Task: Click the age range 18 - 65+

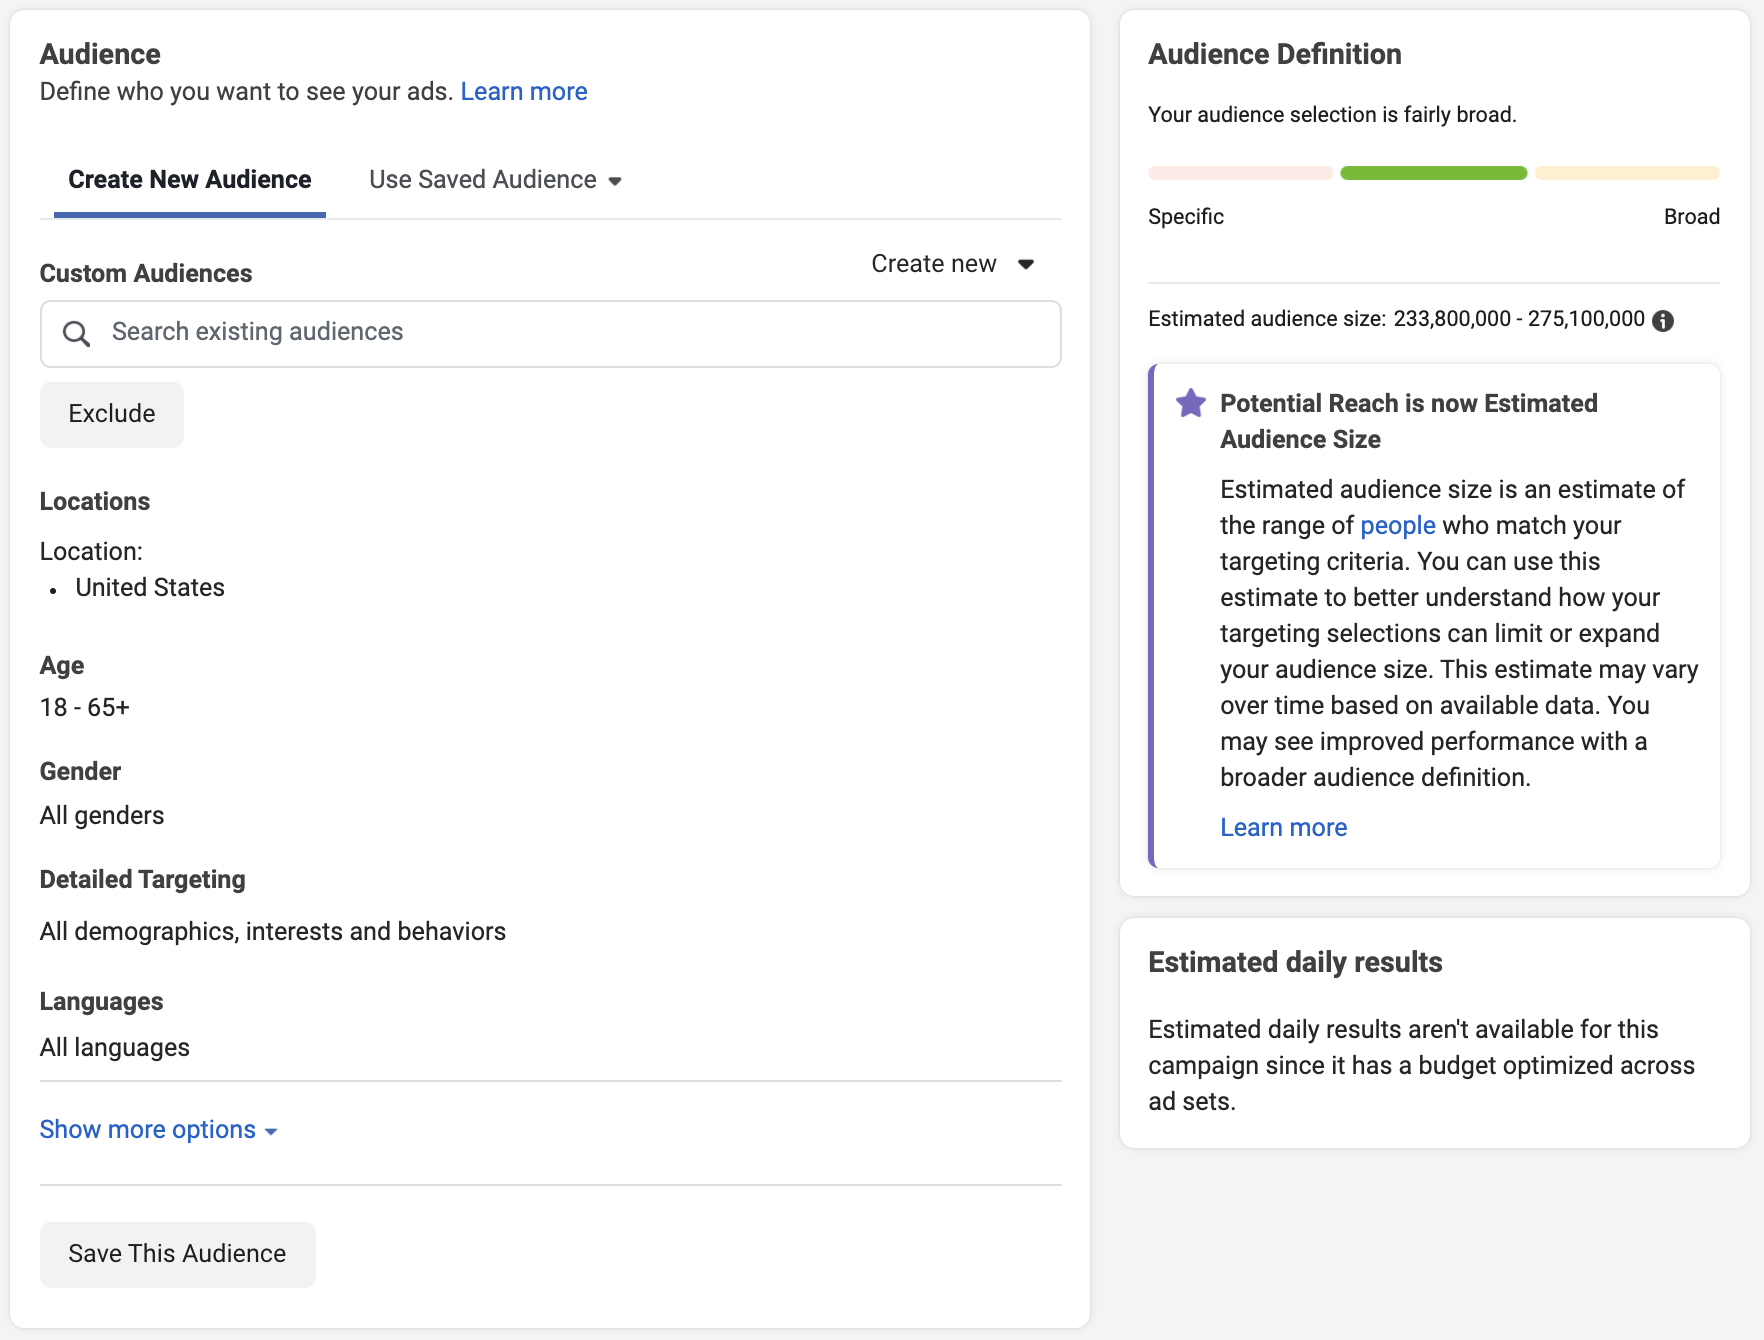Action: (x=85, y=708)
